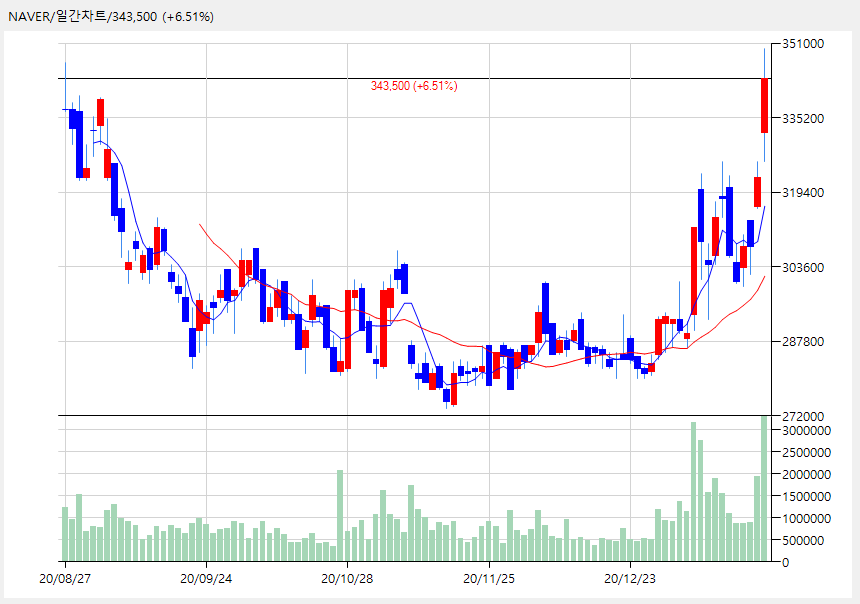Click the 2000000 volume axis label

(806, 475)
